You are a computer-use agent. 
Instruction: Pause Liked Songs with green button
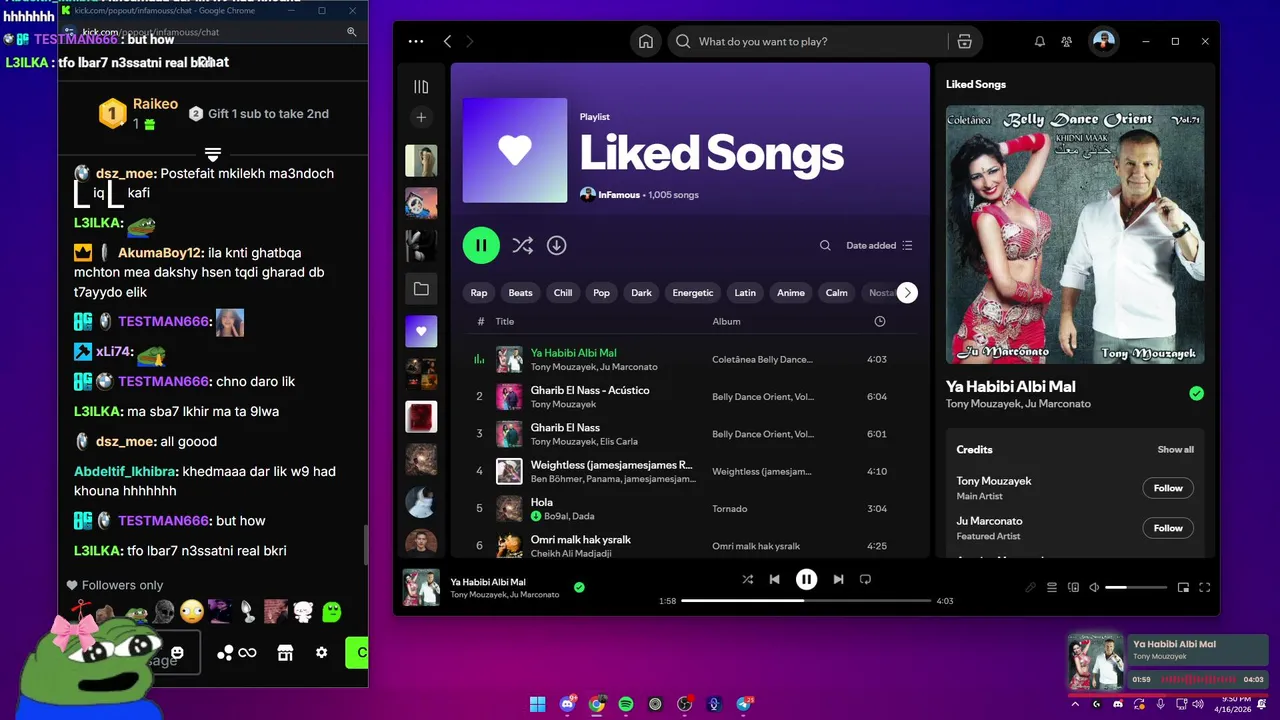[481, 245]
